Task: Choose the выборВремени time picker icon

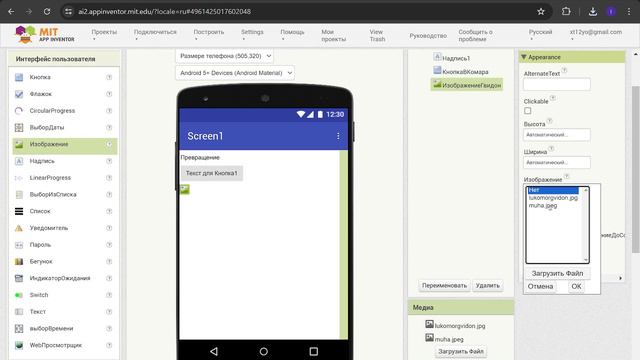Action: click(x=19, y=328)
